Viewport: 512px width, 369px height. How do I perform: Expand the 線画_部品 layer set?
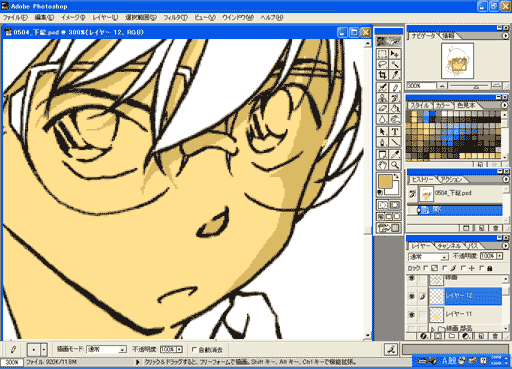(x=433, y=329)
